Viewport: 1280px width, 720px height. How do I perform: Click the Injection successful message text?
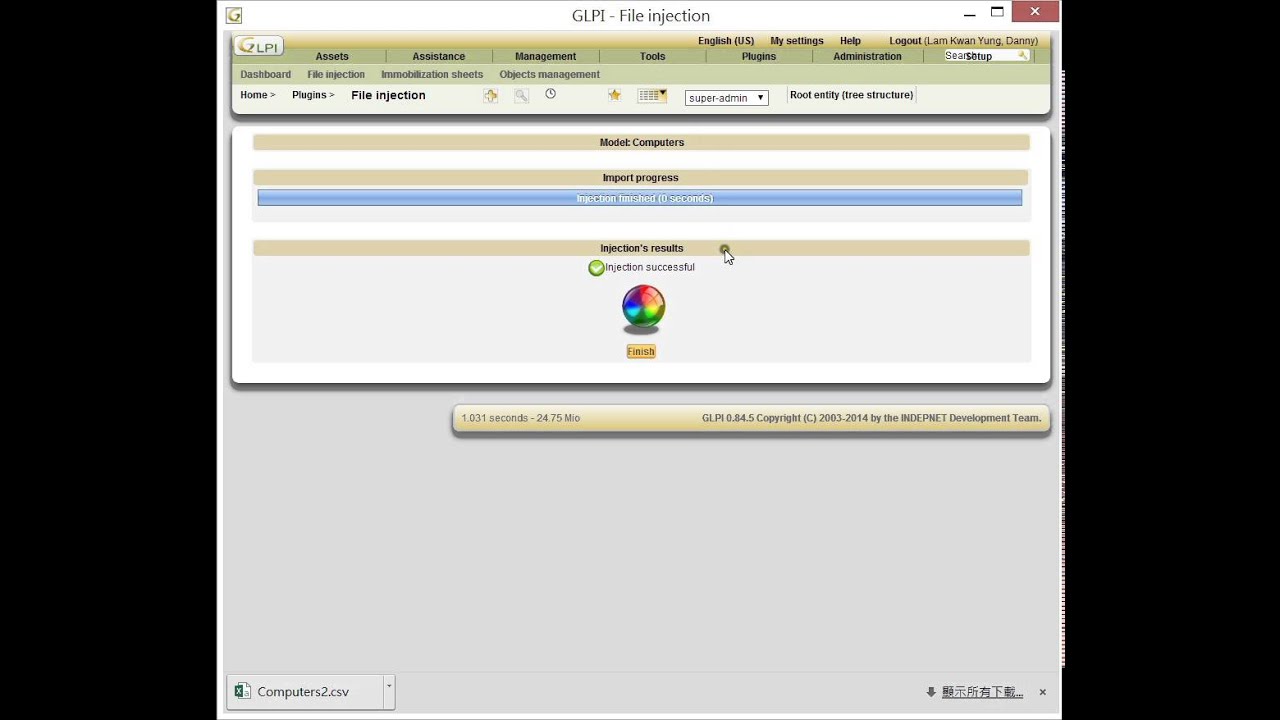click(650, 267)
